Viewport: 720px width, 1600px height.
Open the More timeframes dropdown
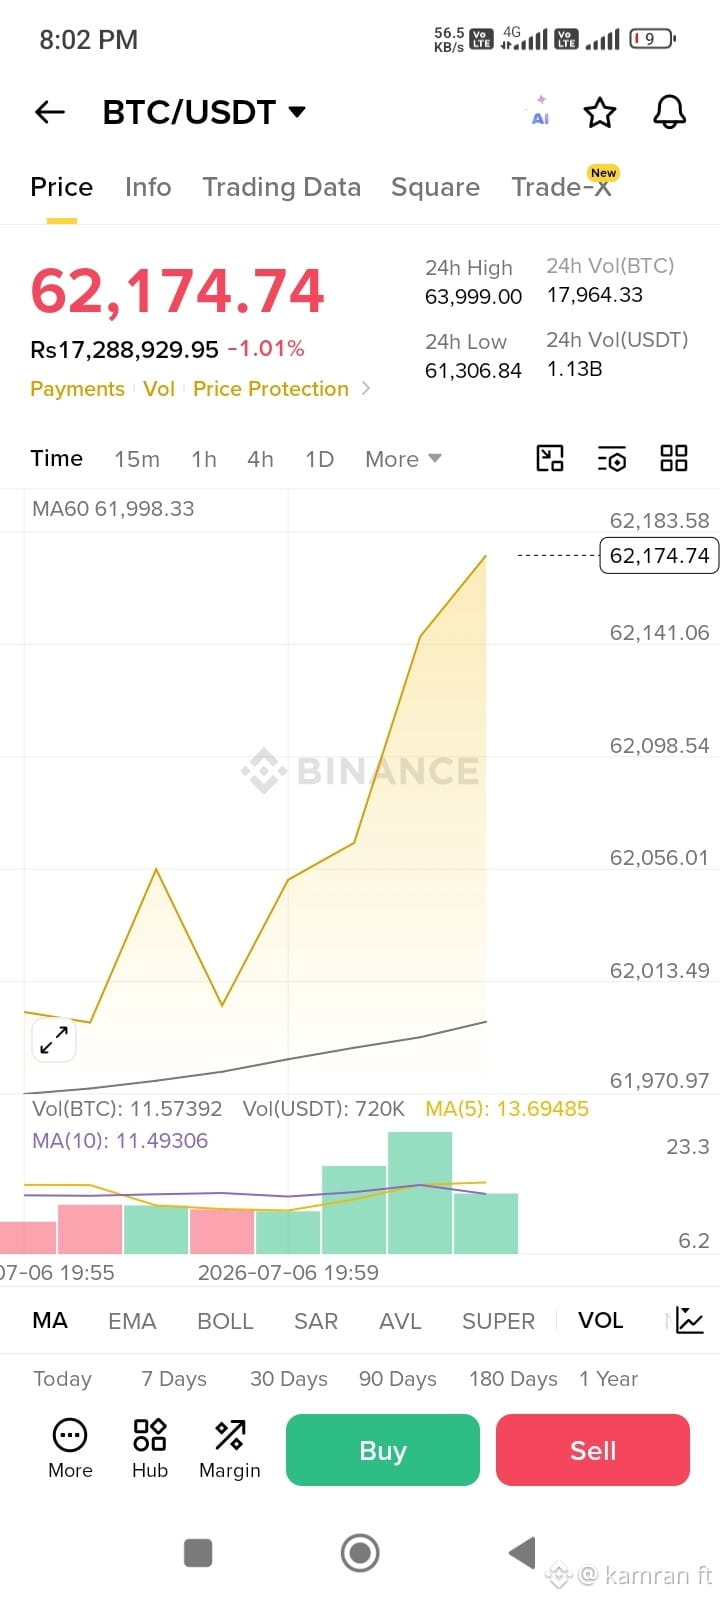[x=403, y=459]
